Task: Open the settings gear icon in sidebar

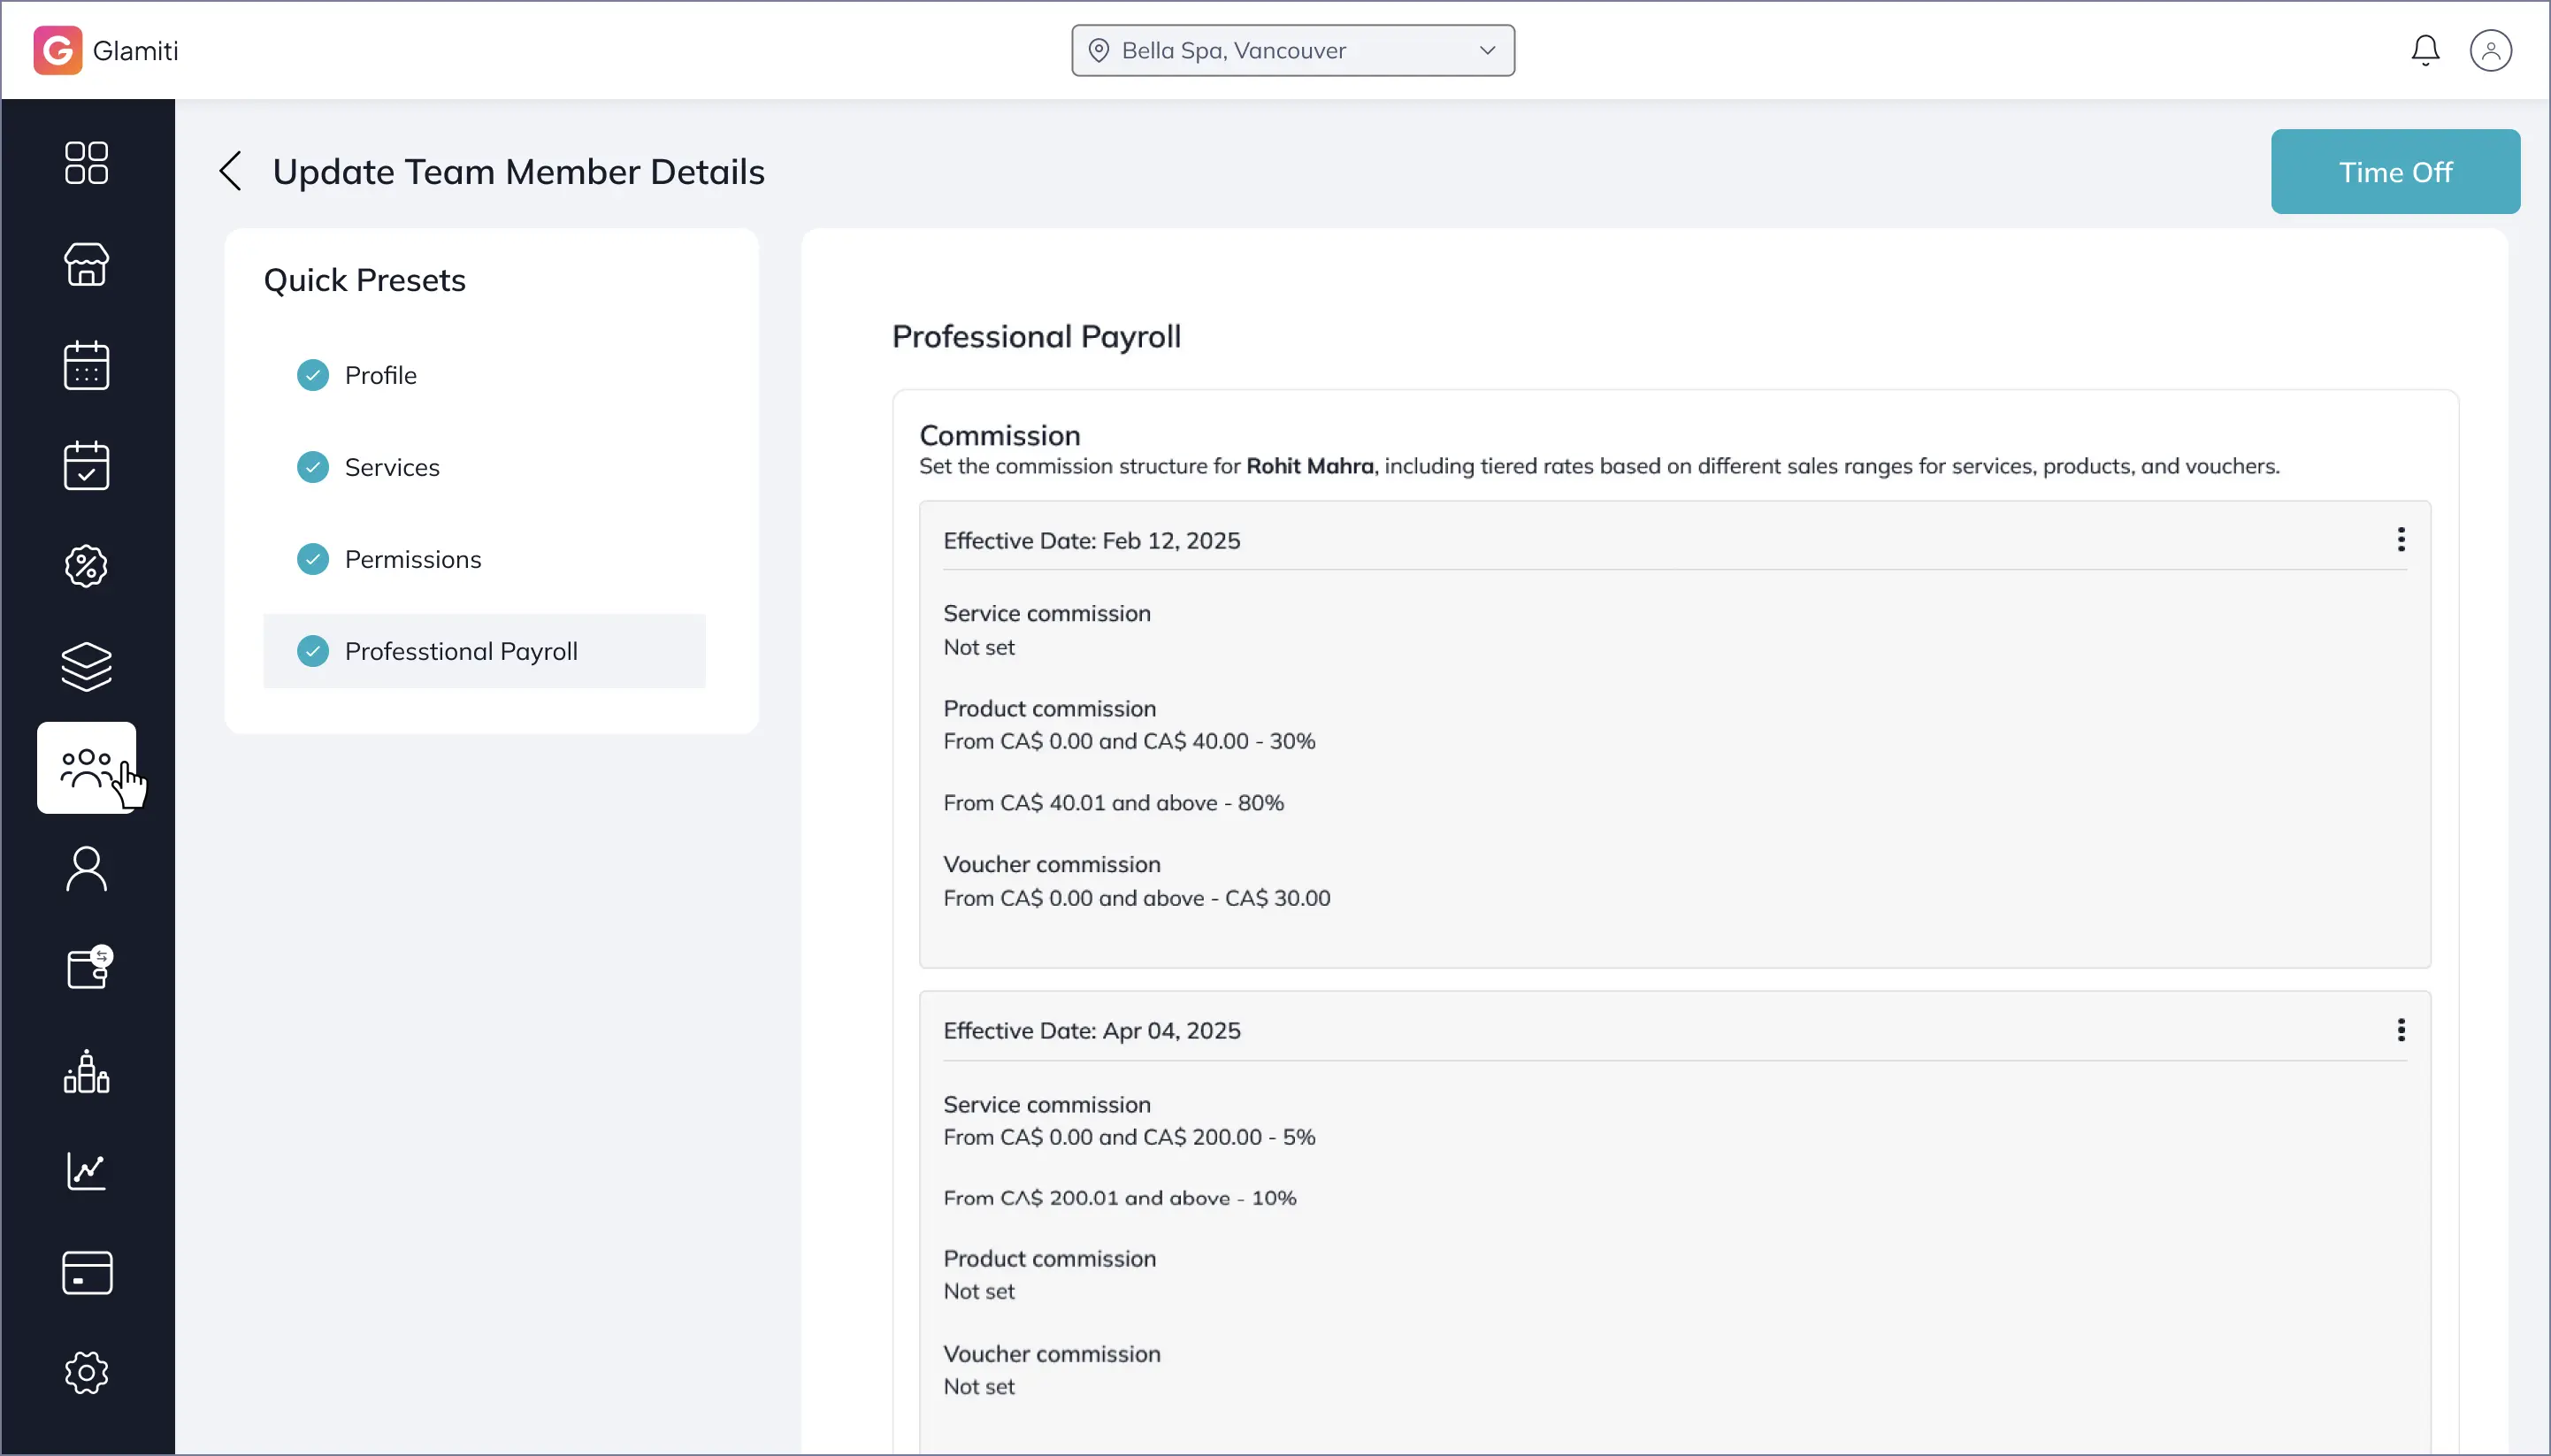Action: [x=86, y=1373]
